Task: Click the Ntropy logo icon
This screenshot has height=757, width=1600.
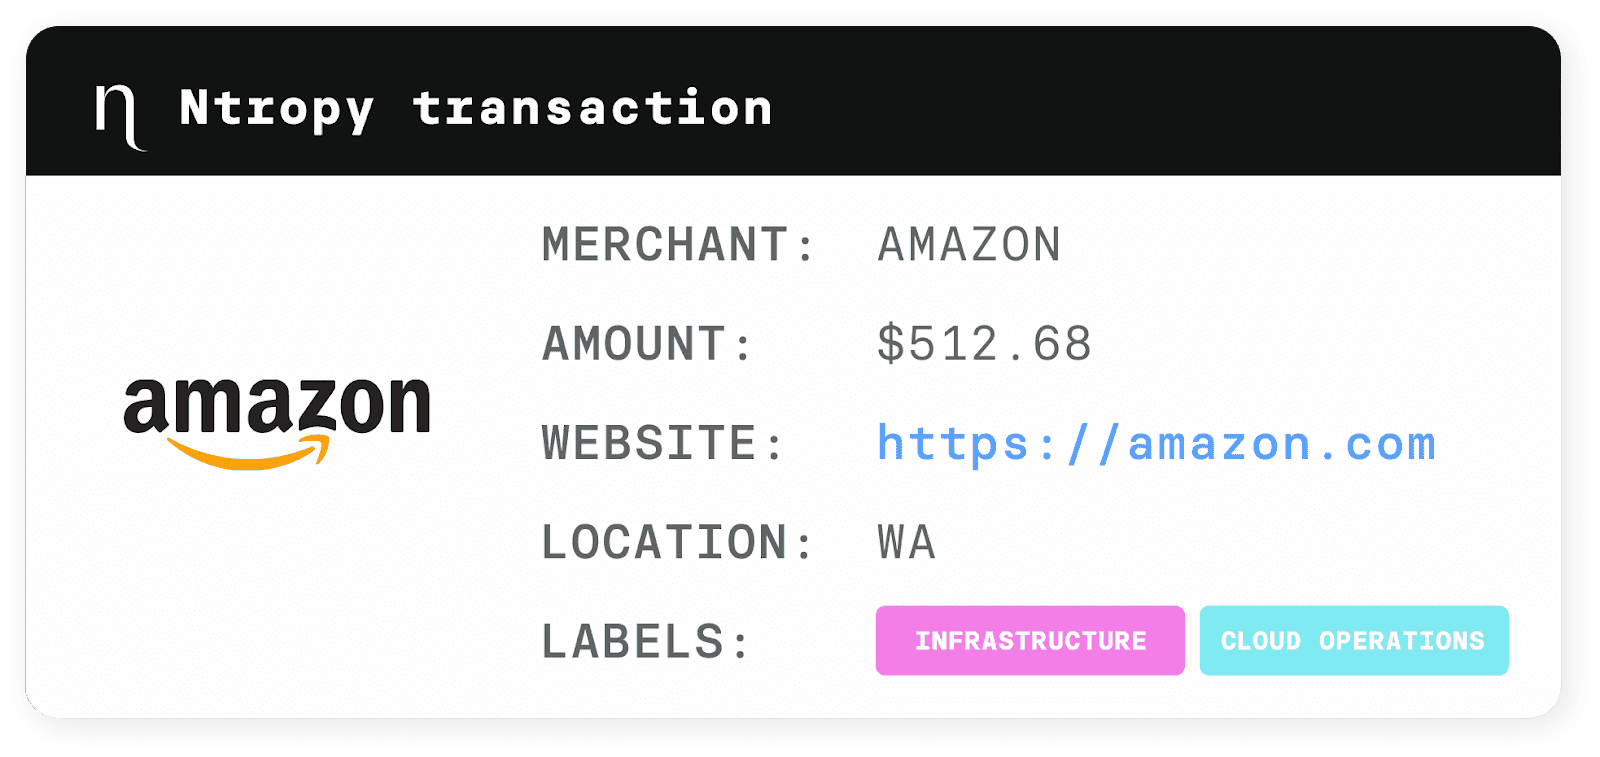Action: coord(120,117)
